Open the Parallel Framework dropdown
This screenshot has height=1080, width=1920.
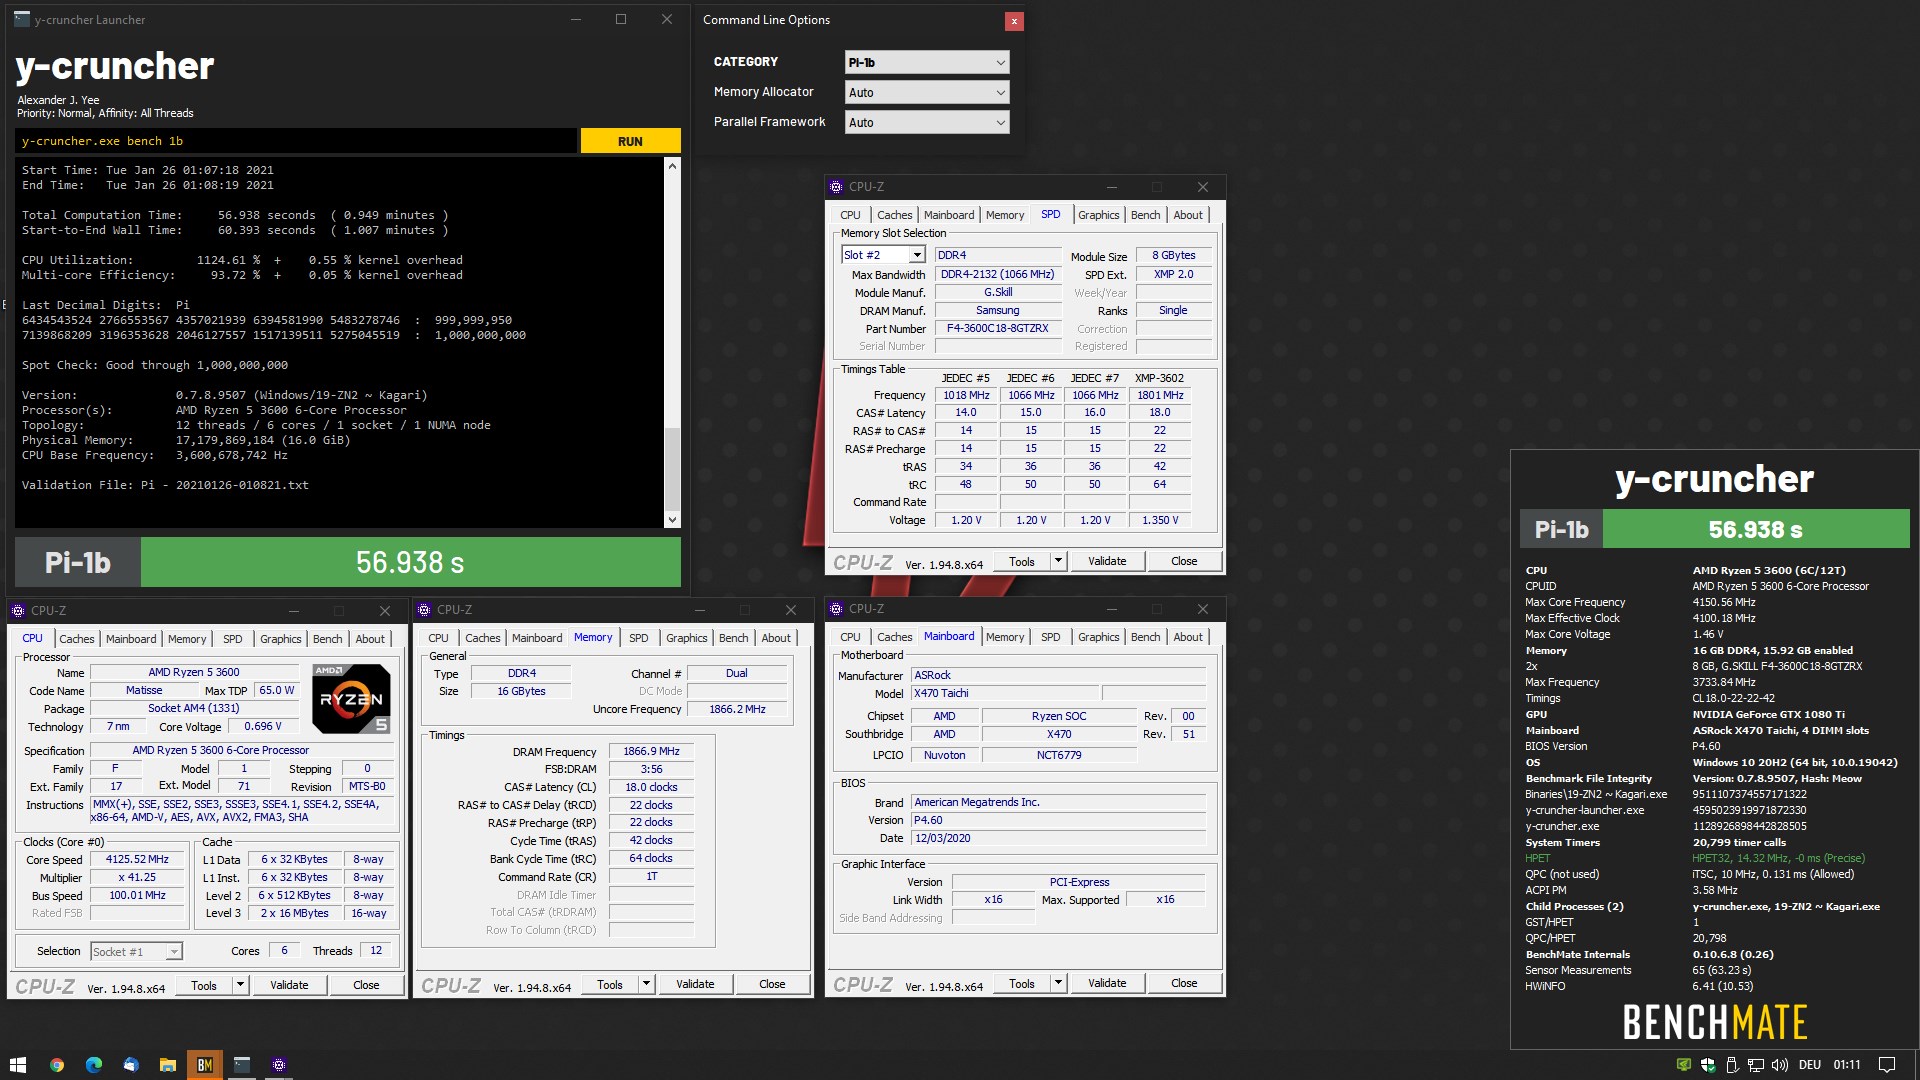[927, 122]
